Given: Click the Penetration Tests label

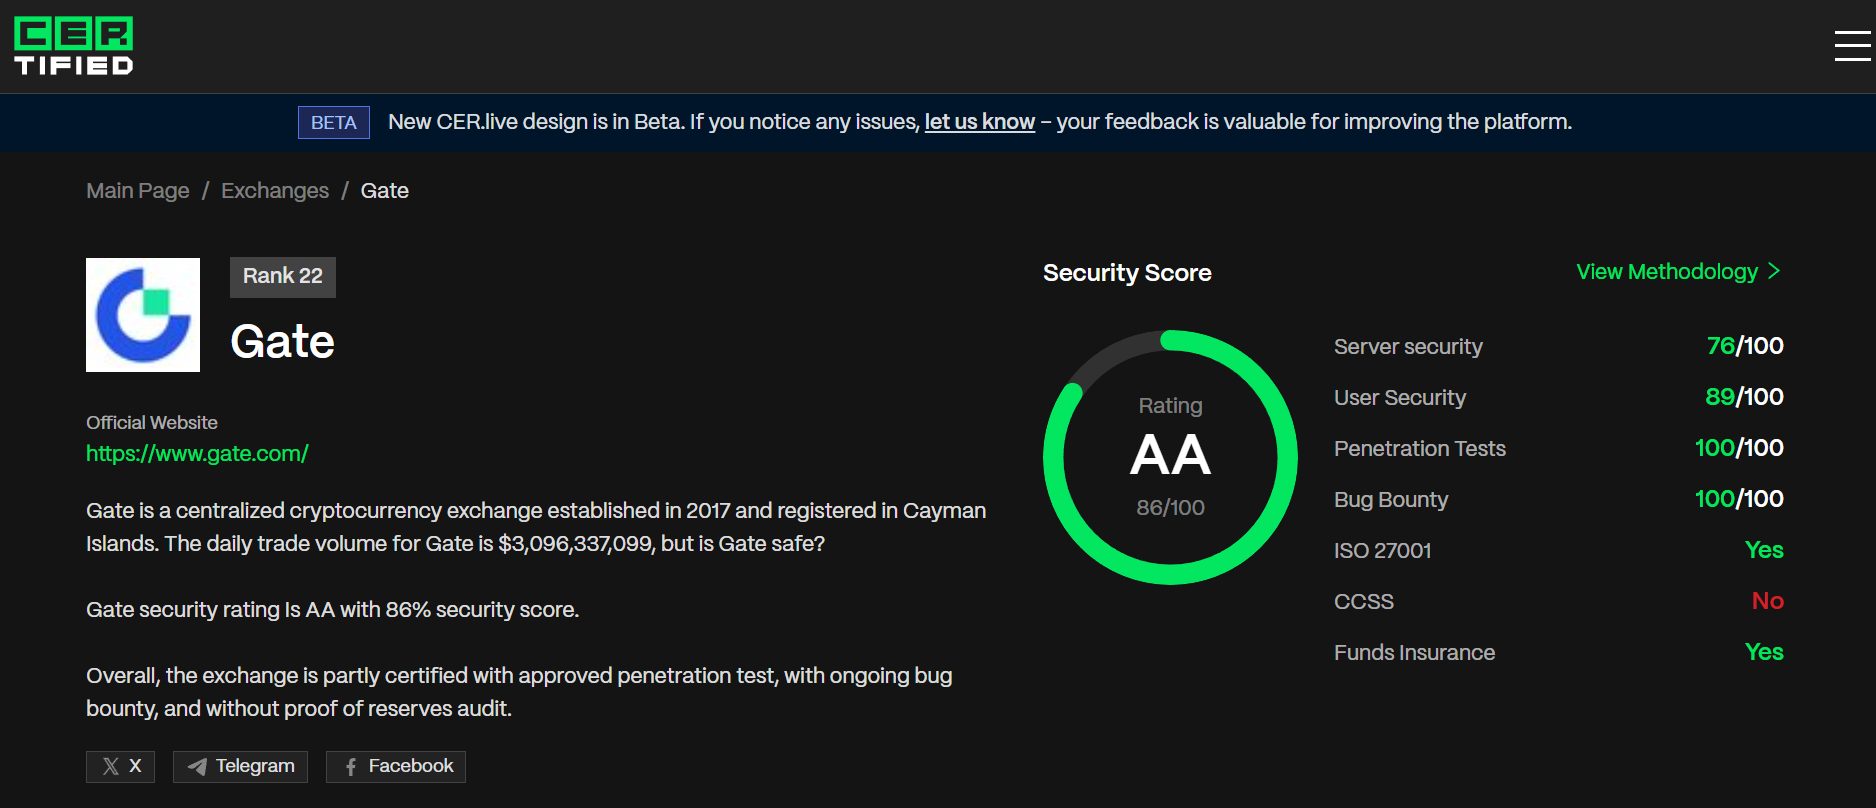Looking at the screenshot, I should point(1419,449).
